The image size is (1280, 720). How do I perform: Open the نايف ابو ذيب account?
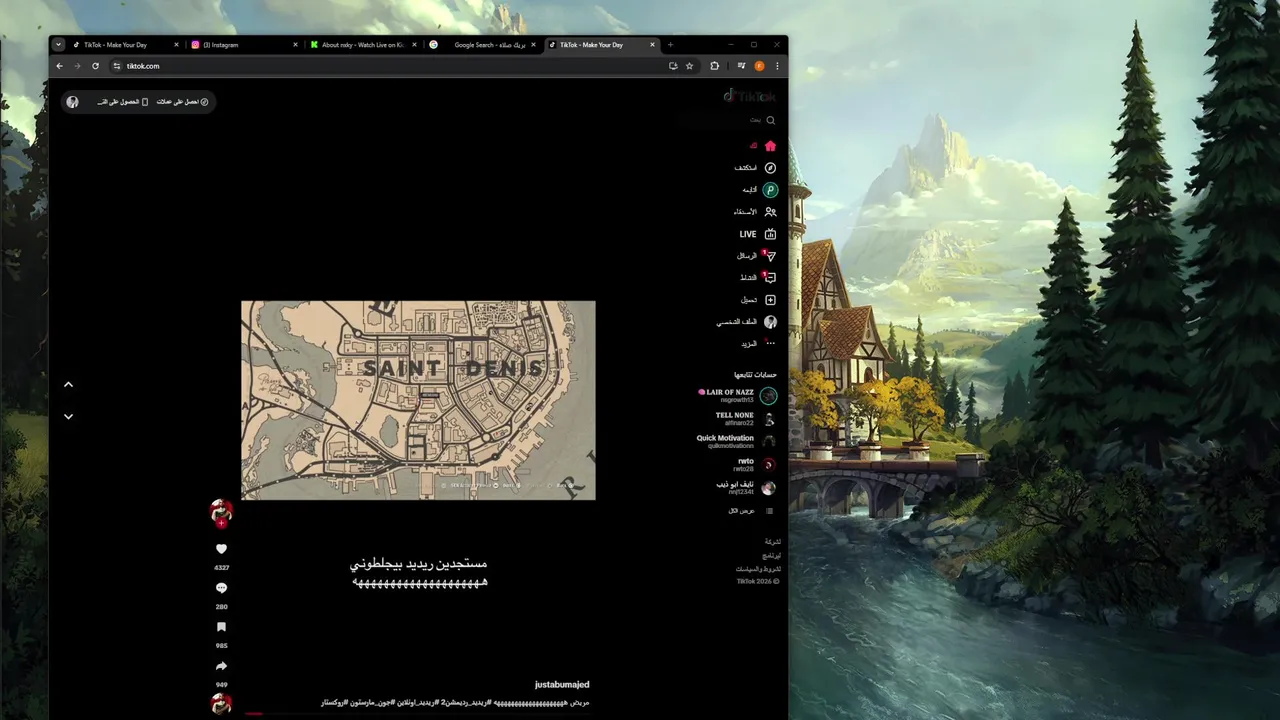746,488
